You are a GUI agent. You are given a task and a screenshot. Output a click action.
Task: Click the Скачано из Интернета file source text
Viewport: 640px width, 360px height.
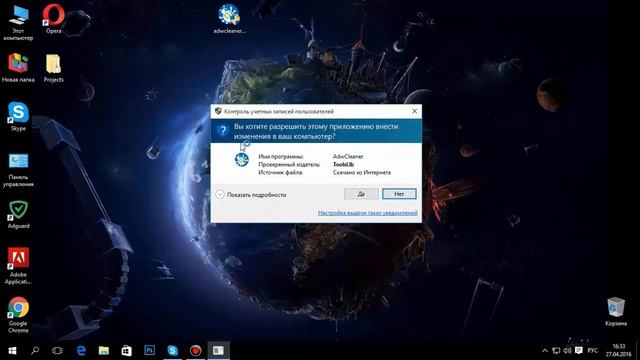[362, 173]
